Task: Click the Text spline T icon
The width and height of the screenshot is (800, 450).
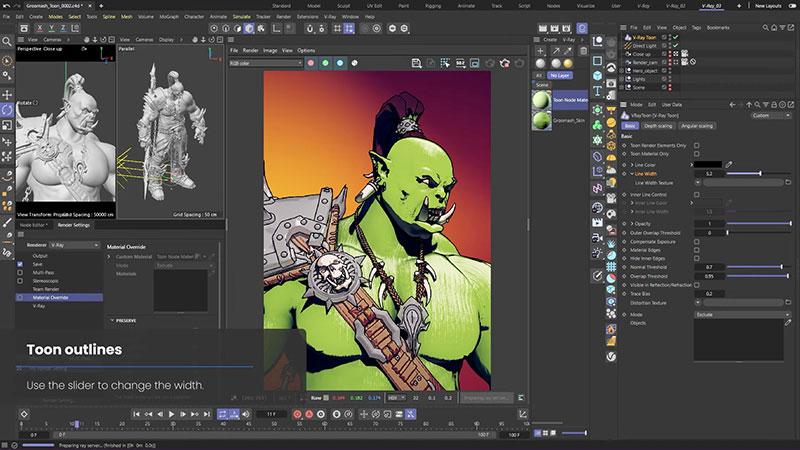Action: click(x=597, y=91)
